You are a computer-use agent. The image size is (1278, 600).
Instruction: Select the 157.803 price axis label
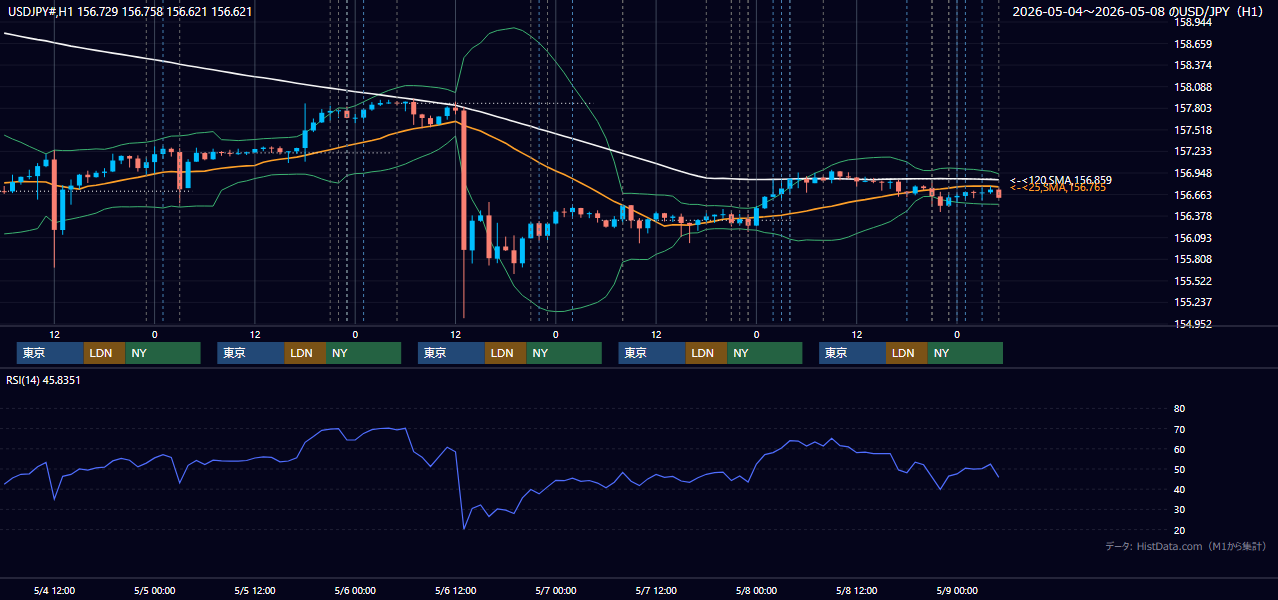(1192, 108)
